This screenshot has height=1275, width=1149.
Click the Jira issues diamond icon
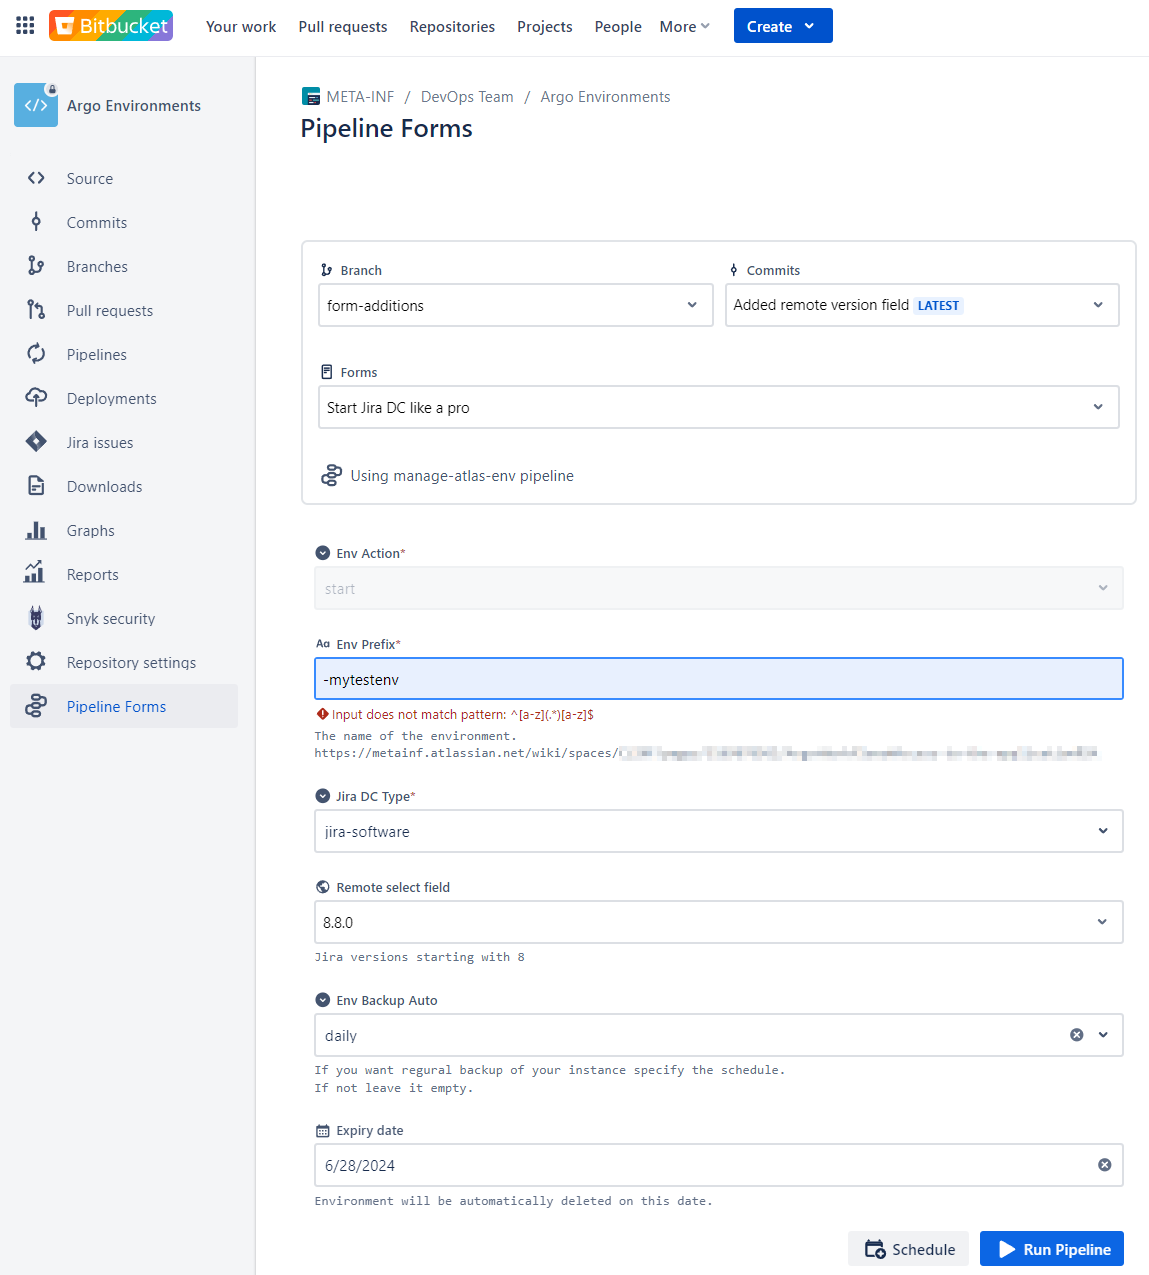click(x=36, y=442)
